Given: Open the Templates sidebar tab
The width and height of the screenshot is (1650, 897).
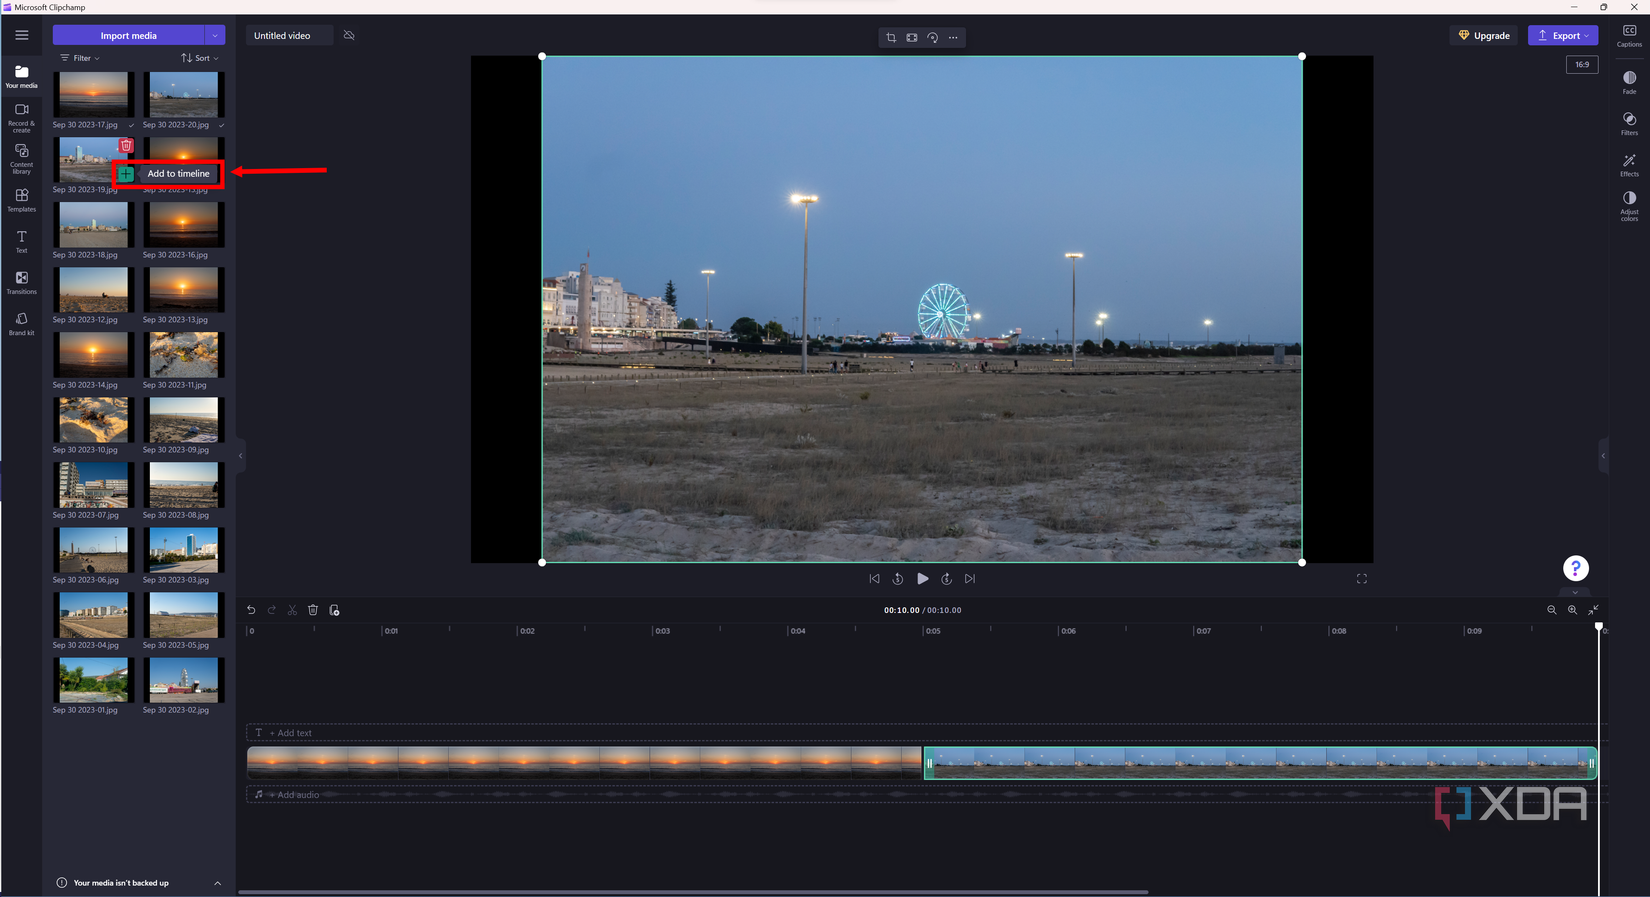Looking at the screenshot, I should coord(21,200).
